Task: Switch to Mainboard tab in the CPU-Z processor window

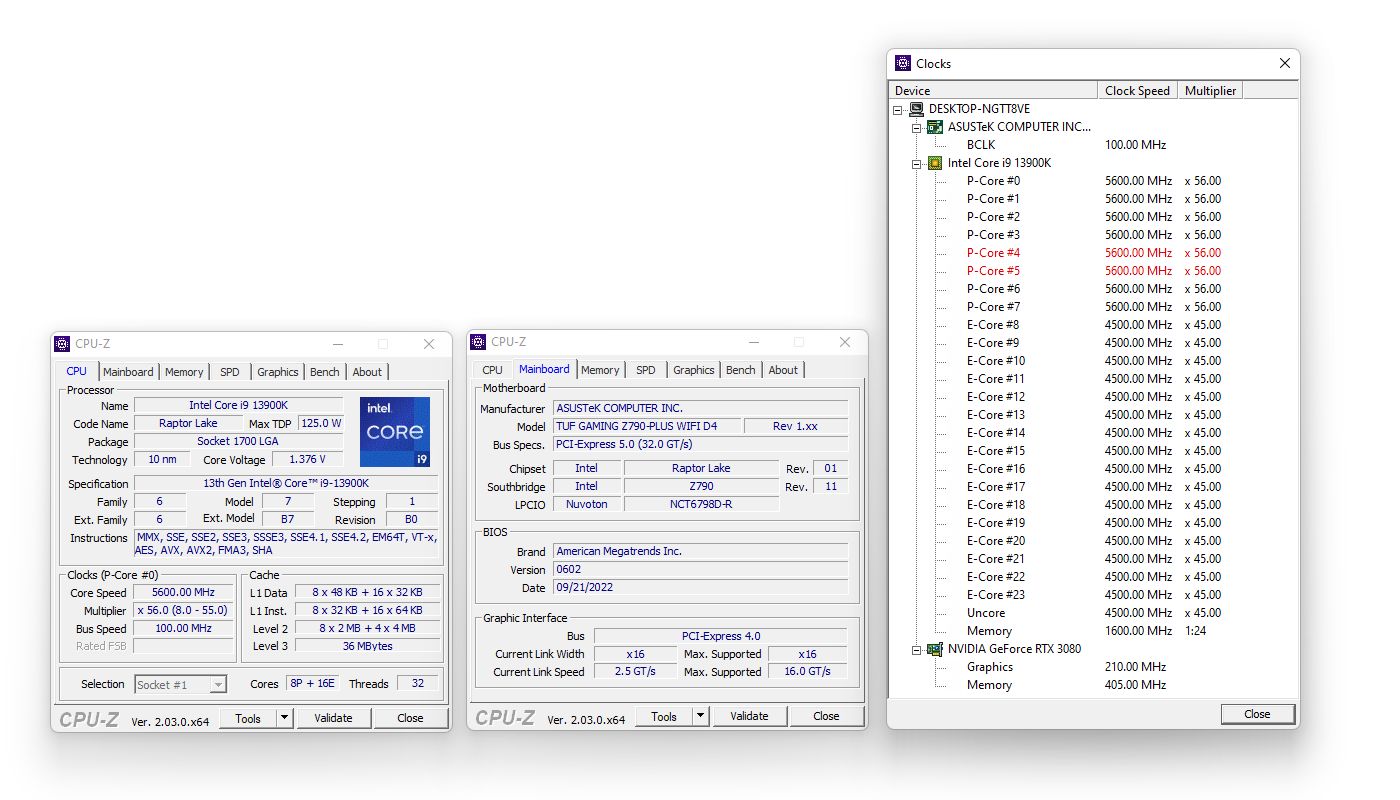Action: point(128,372)
